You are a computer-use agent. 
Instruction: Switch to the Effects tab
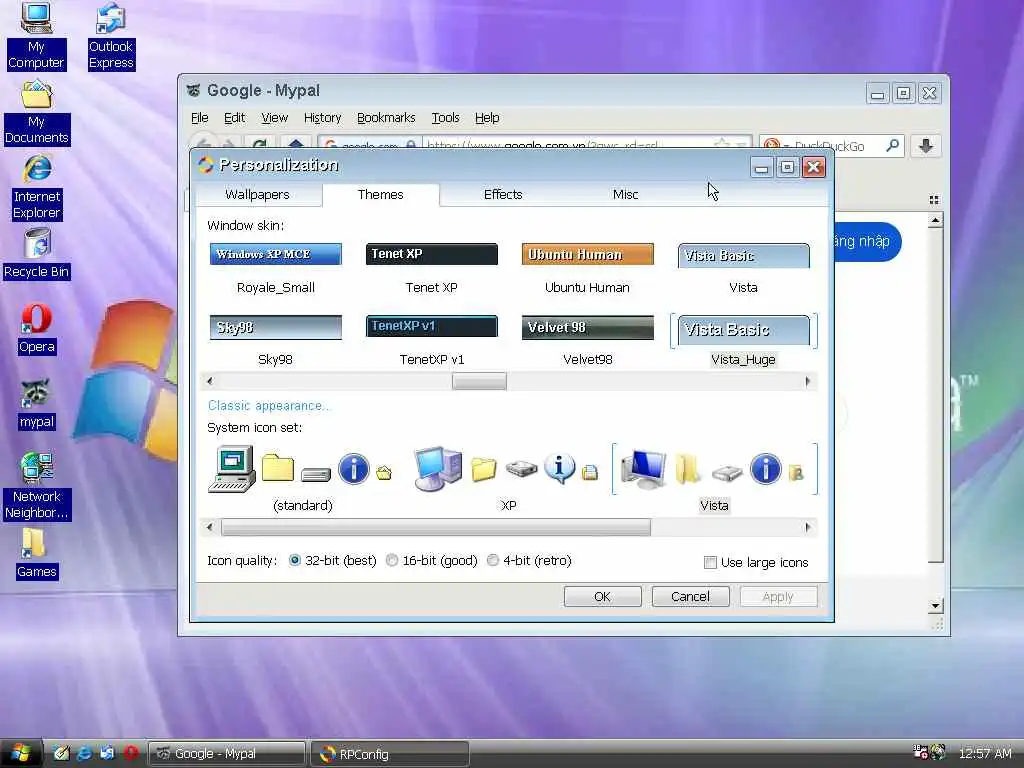coord(503,195)
